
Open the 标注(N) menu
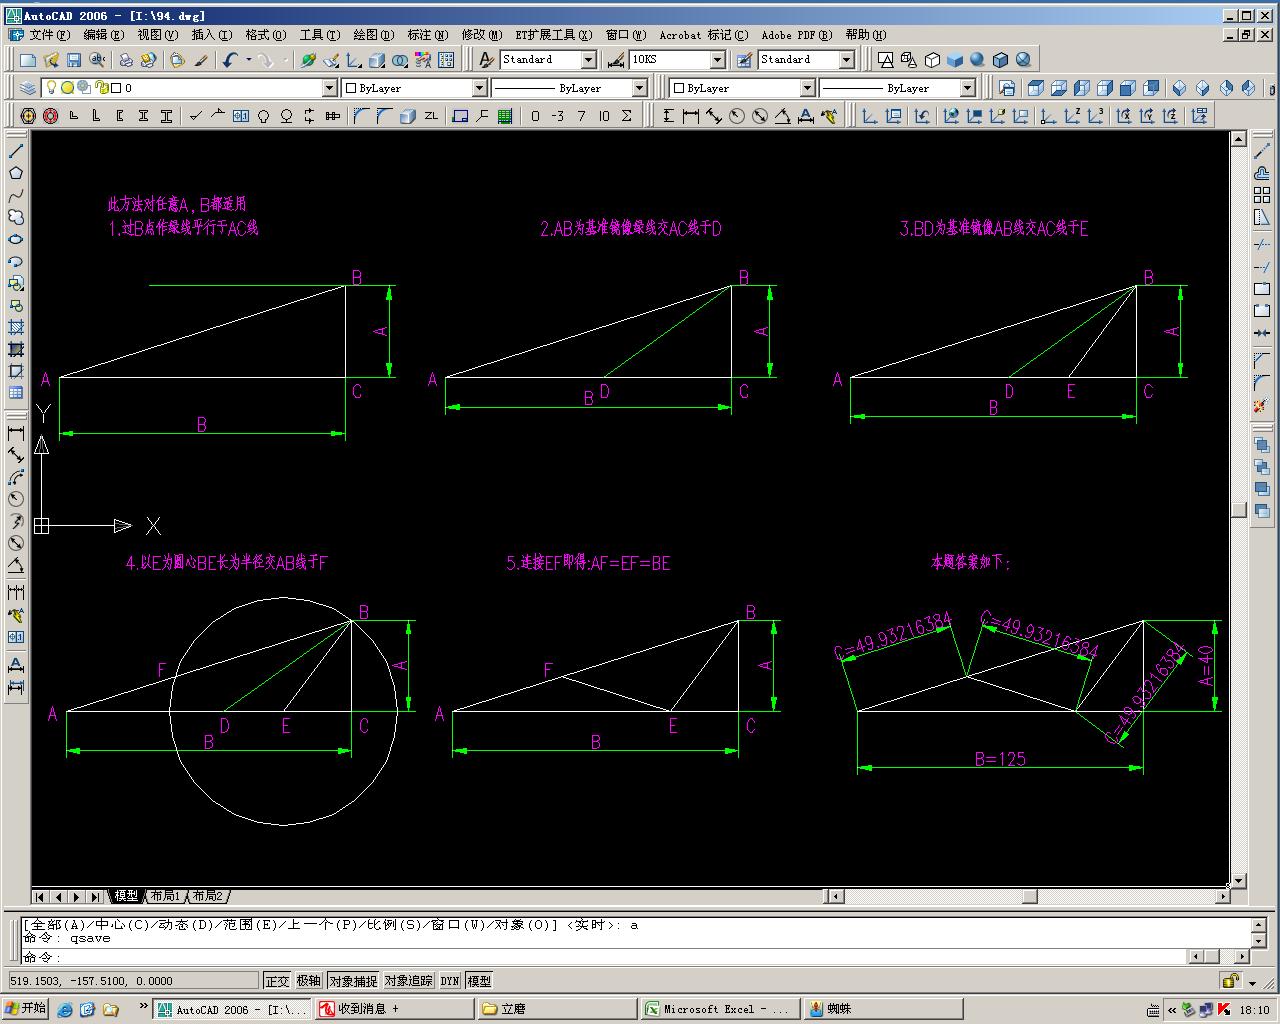pyautogui.click(x=428, y=35)
